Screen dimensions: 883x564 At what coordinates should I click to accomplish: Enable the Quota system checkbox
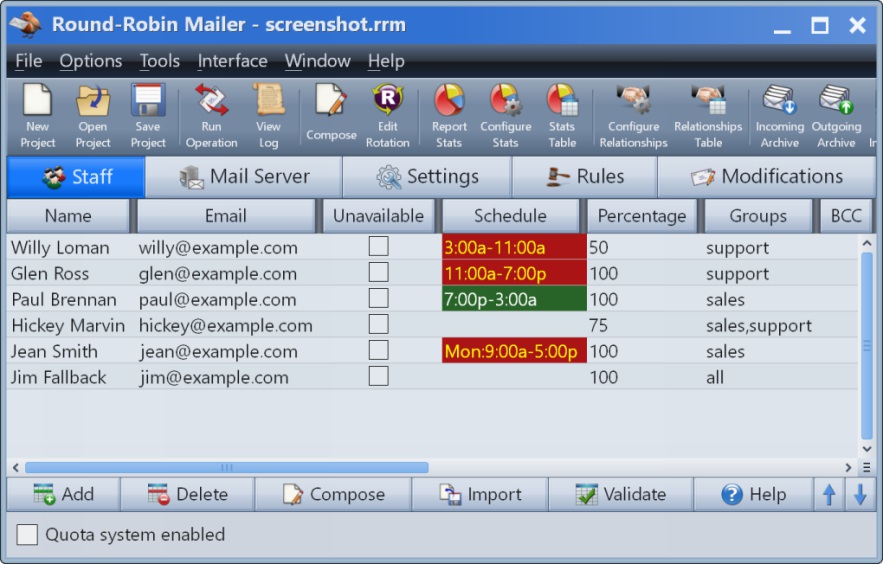[27, 534]
